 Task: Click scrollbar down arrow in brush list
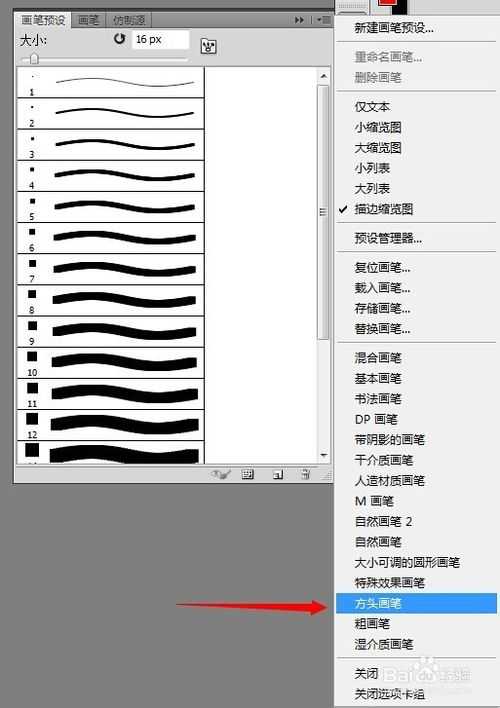323,455
